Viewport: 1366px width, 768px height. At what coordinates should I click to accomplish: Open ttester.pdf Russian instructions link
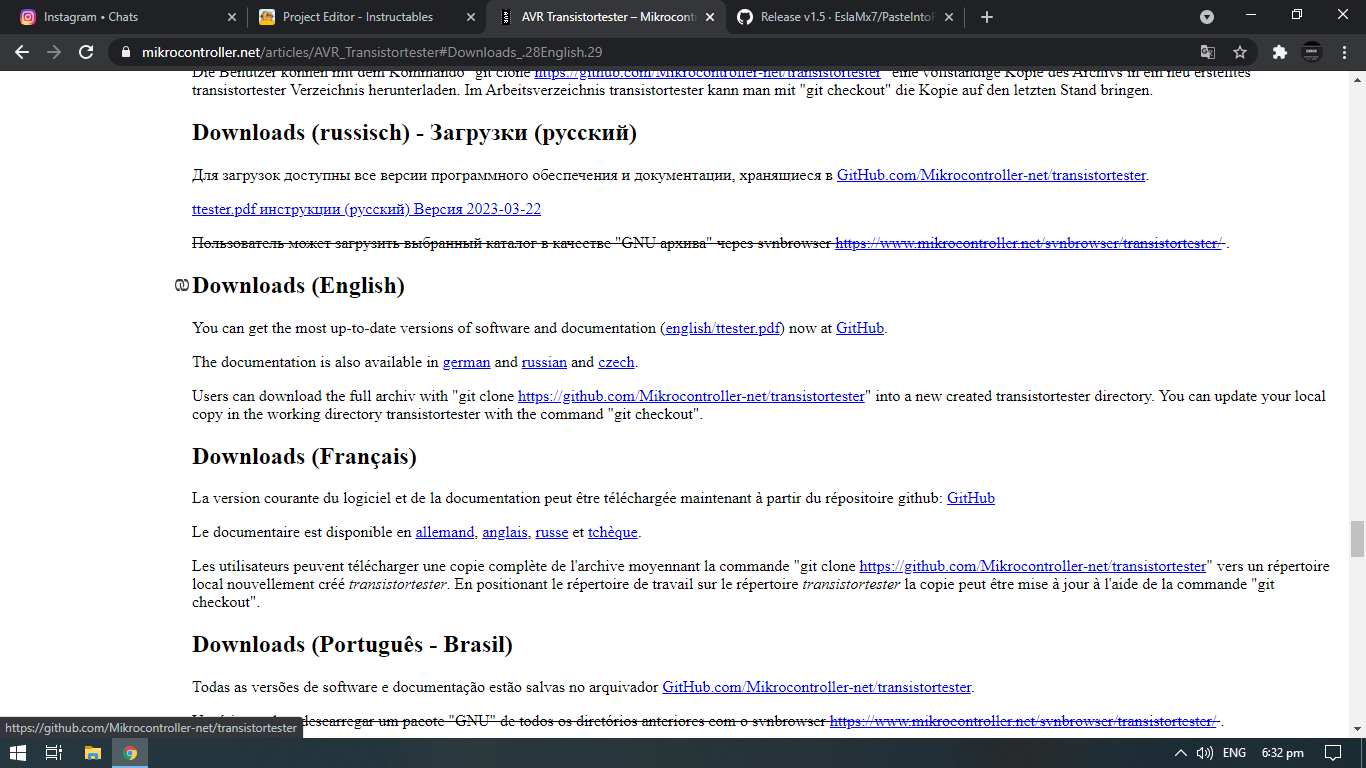[367, 209]
